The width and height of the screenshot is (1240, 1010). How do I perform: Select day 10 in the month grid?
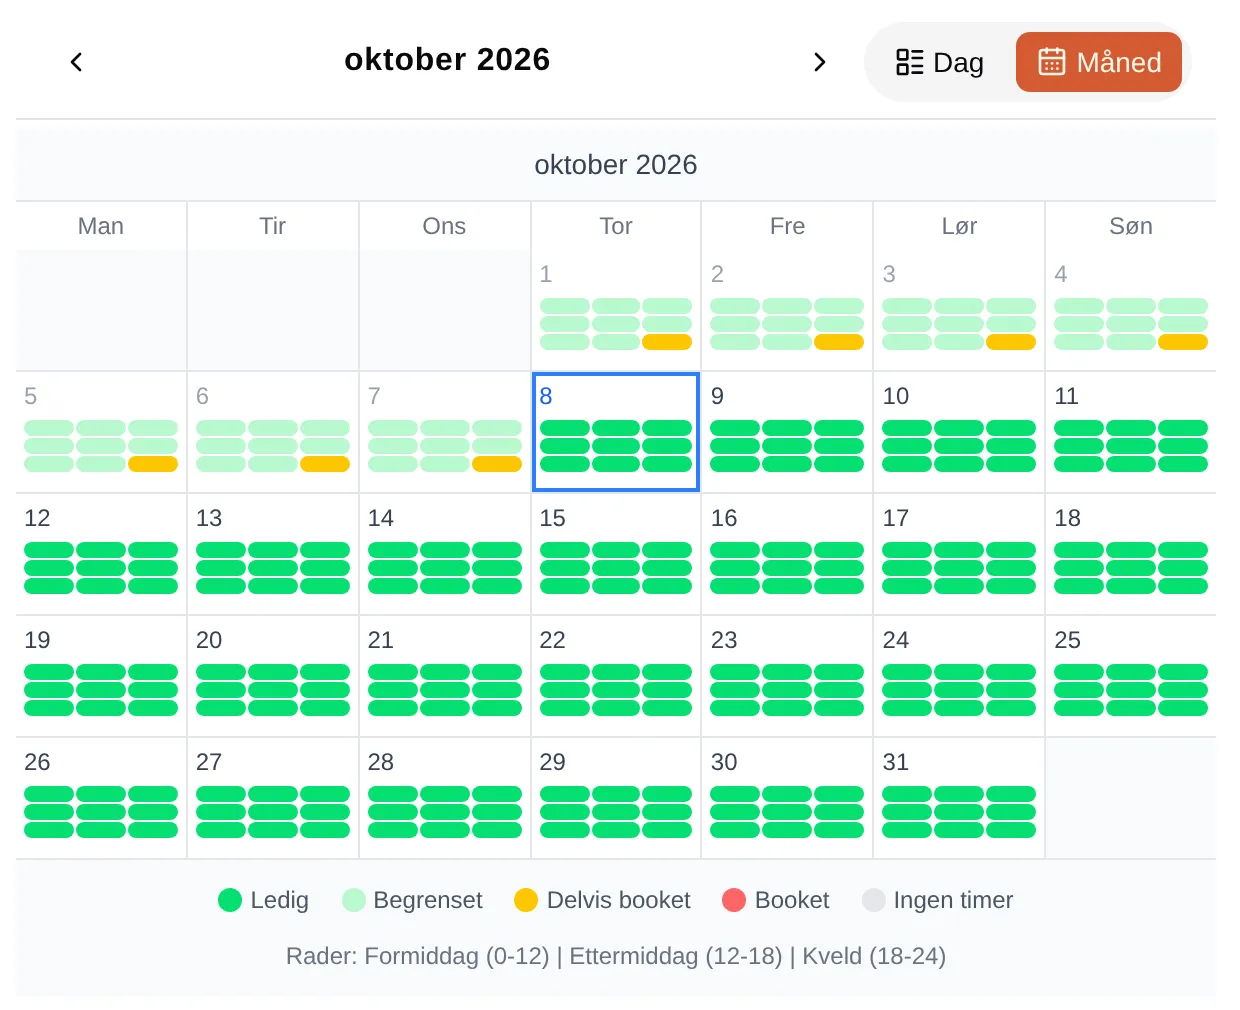pyautogui.click(x=959, y=432)
